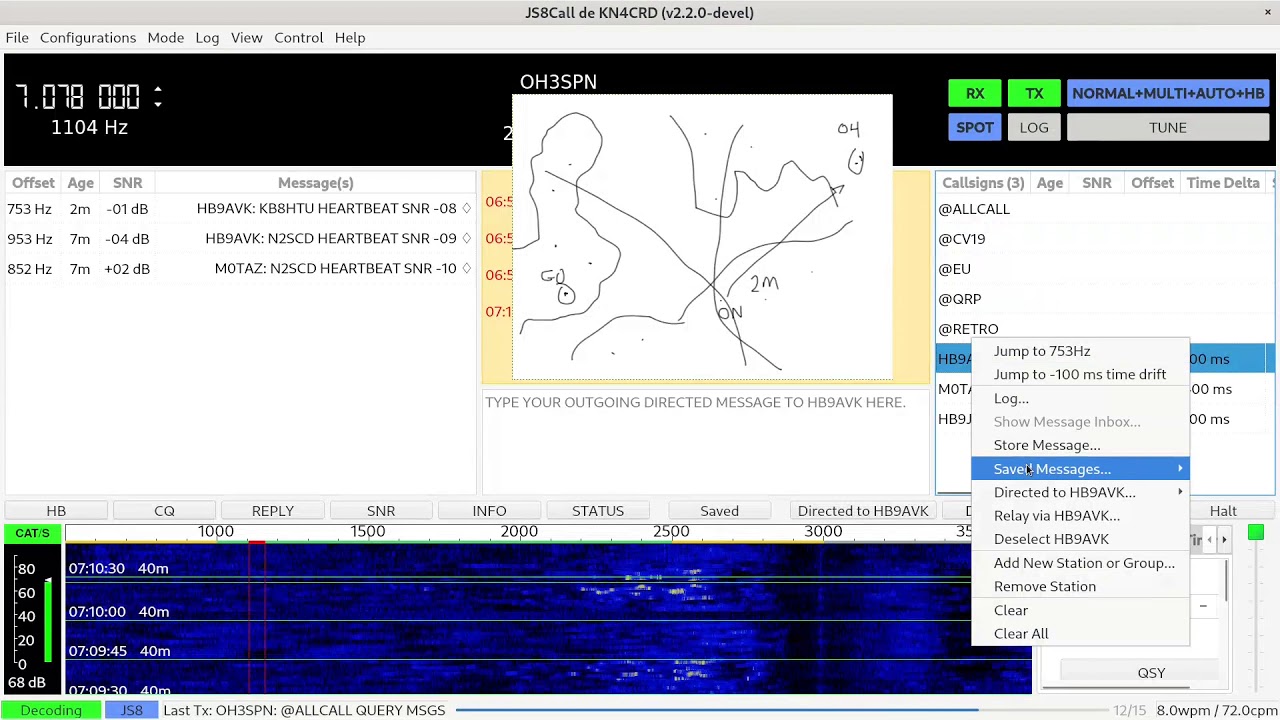This screenshot has width=1280, height=720.
Task: Select Log... in the context menu
Action: (1080, 398)
